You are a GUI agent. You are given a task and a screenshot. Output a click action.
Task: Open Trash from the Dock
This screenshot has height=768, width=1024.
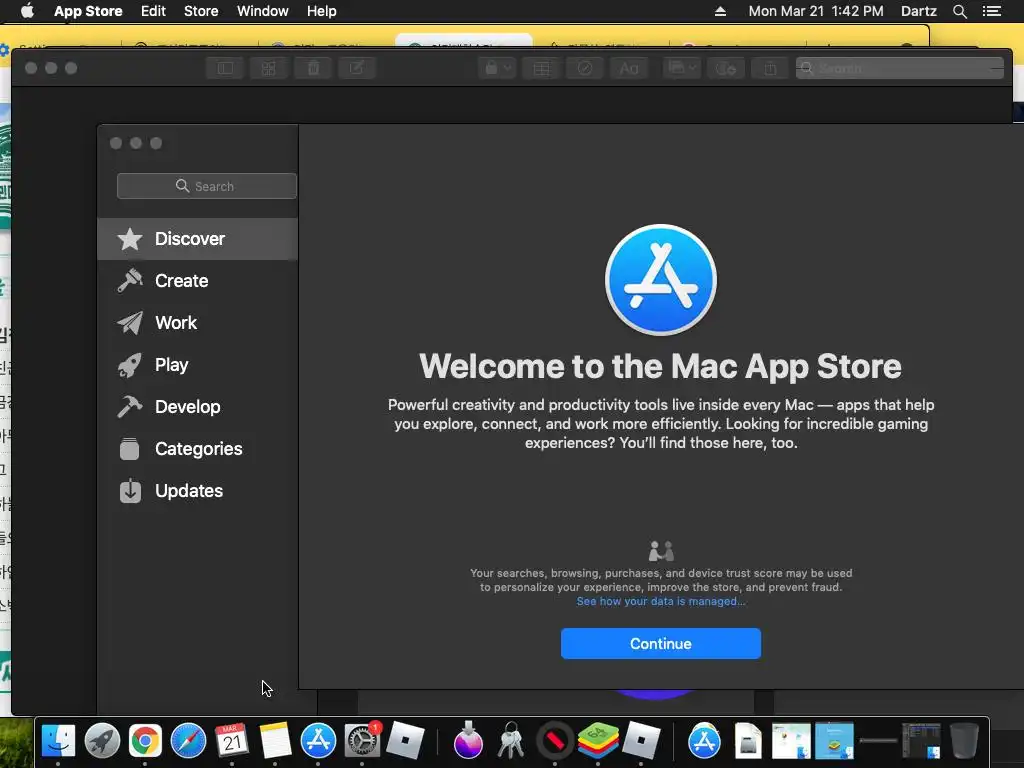(964, 741)
